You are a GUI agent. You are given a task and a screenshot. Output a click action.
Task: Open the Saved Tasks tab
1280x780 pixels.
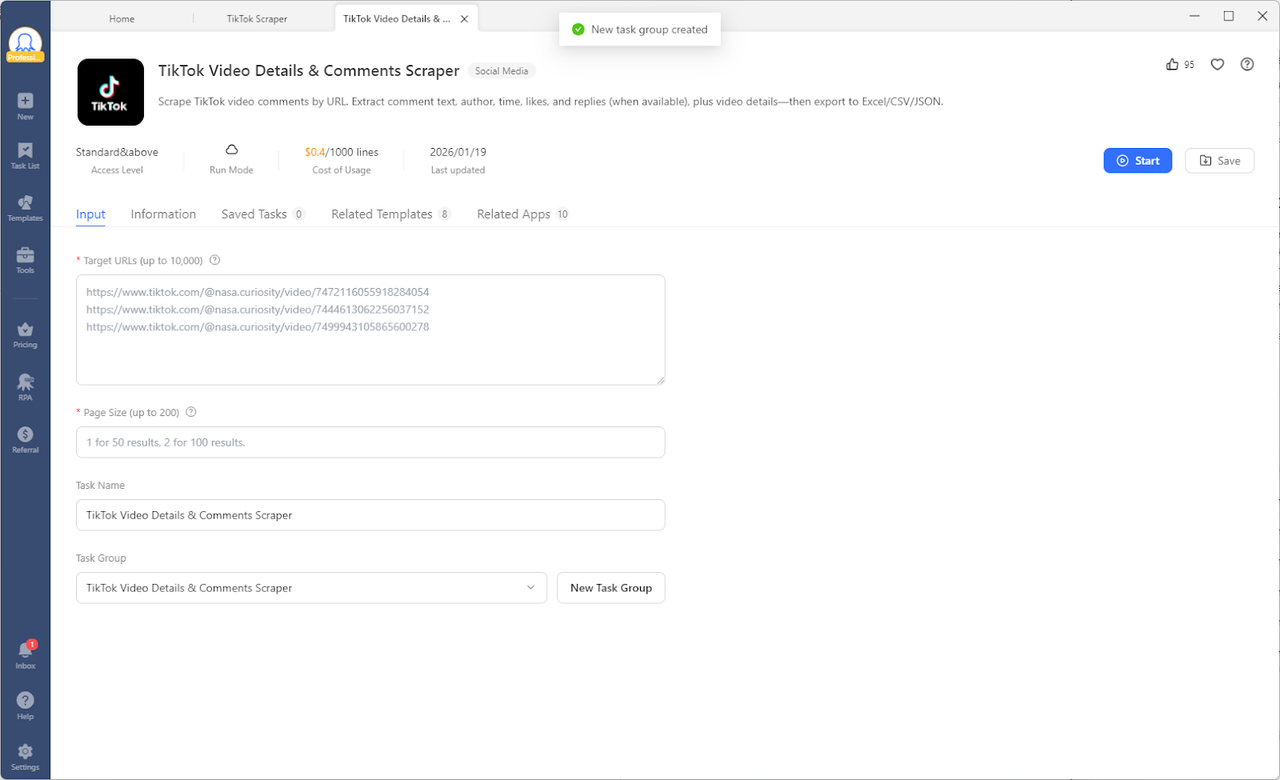[254, 214]
